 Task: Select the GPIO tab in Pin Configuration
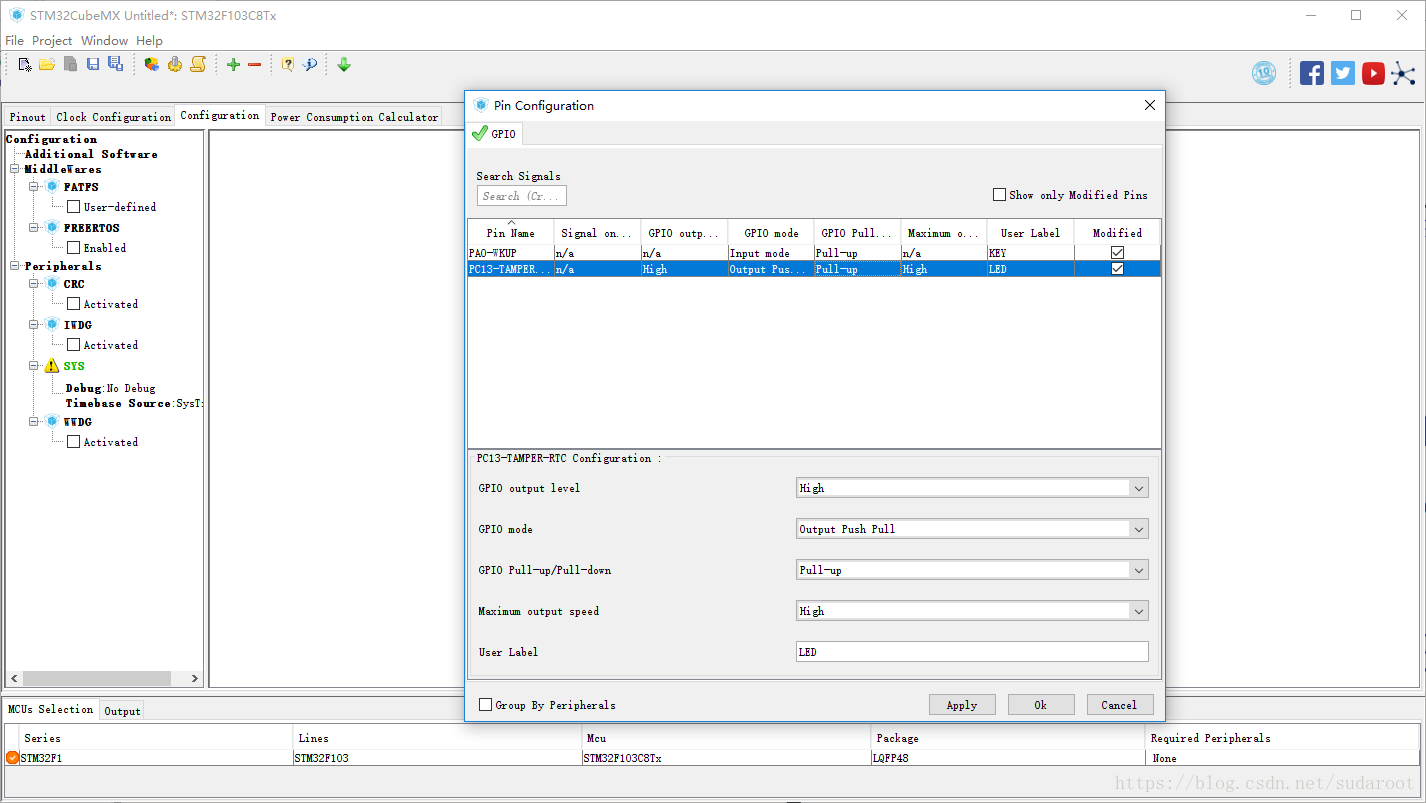click(x=494, y=134)
